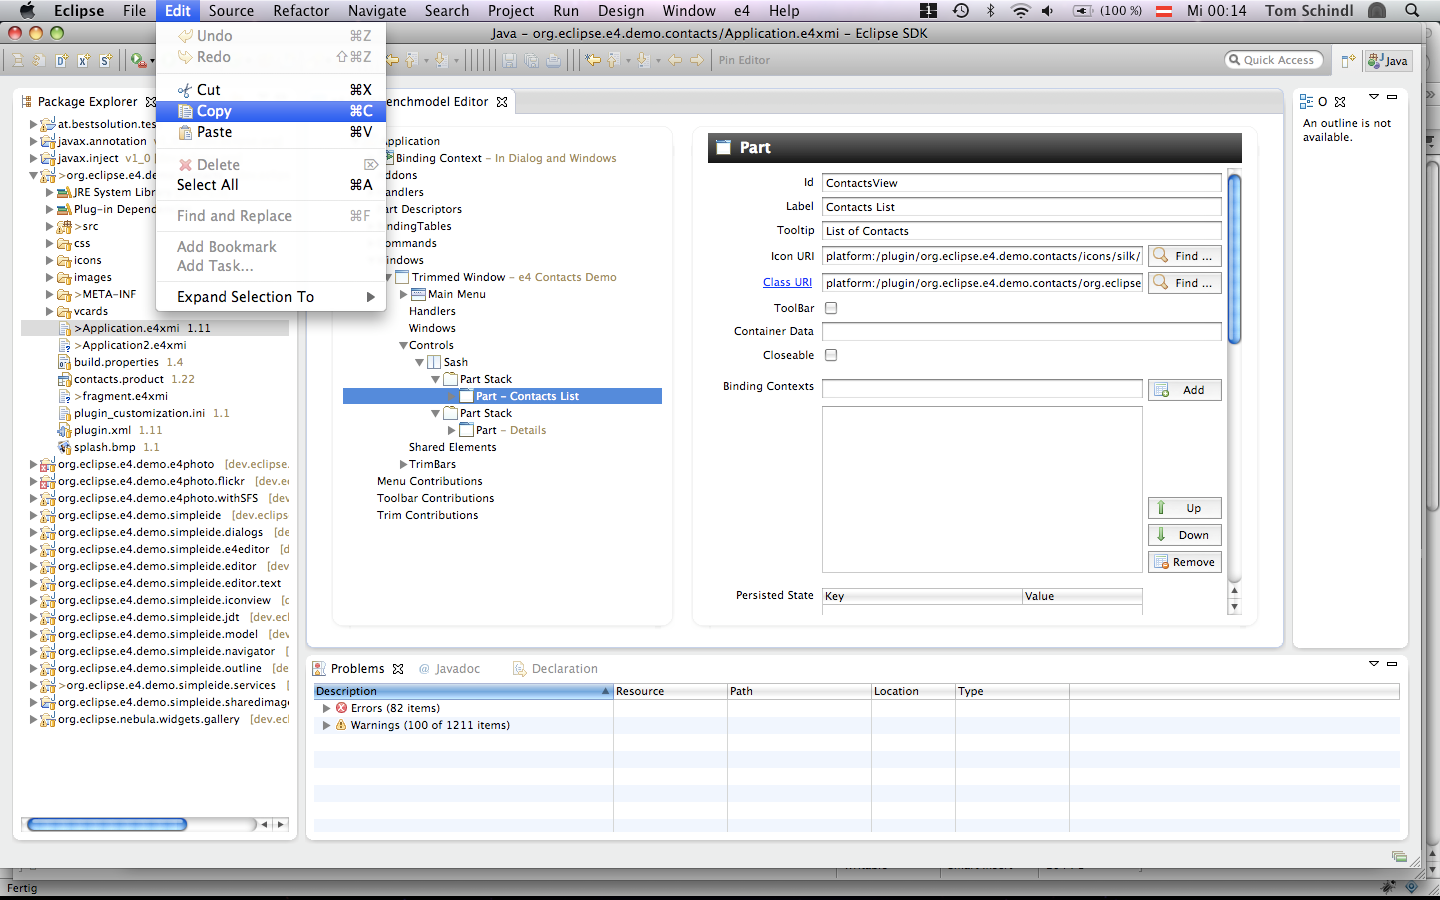Follow the Class URI link

point(787,283)
